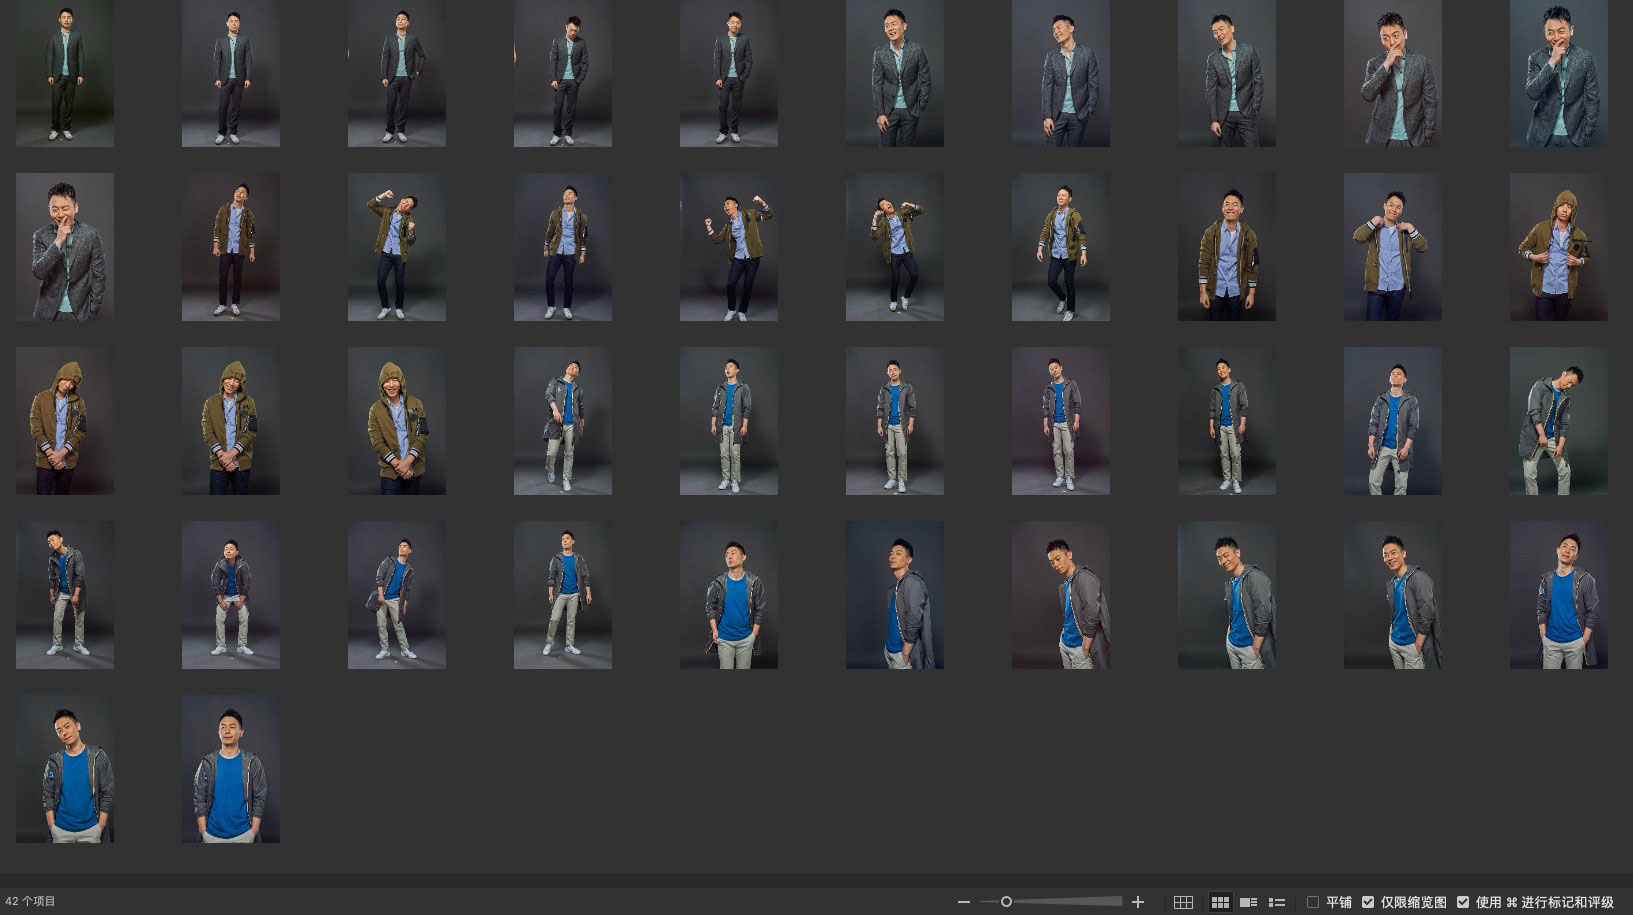Click the 42 个项目 status text
This screenshot has height=915, width=1633.
point(31,902)
